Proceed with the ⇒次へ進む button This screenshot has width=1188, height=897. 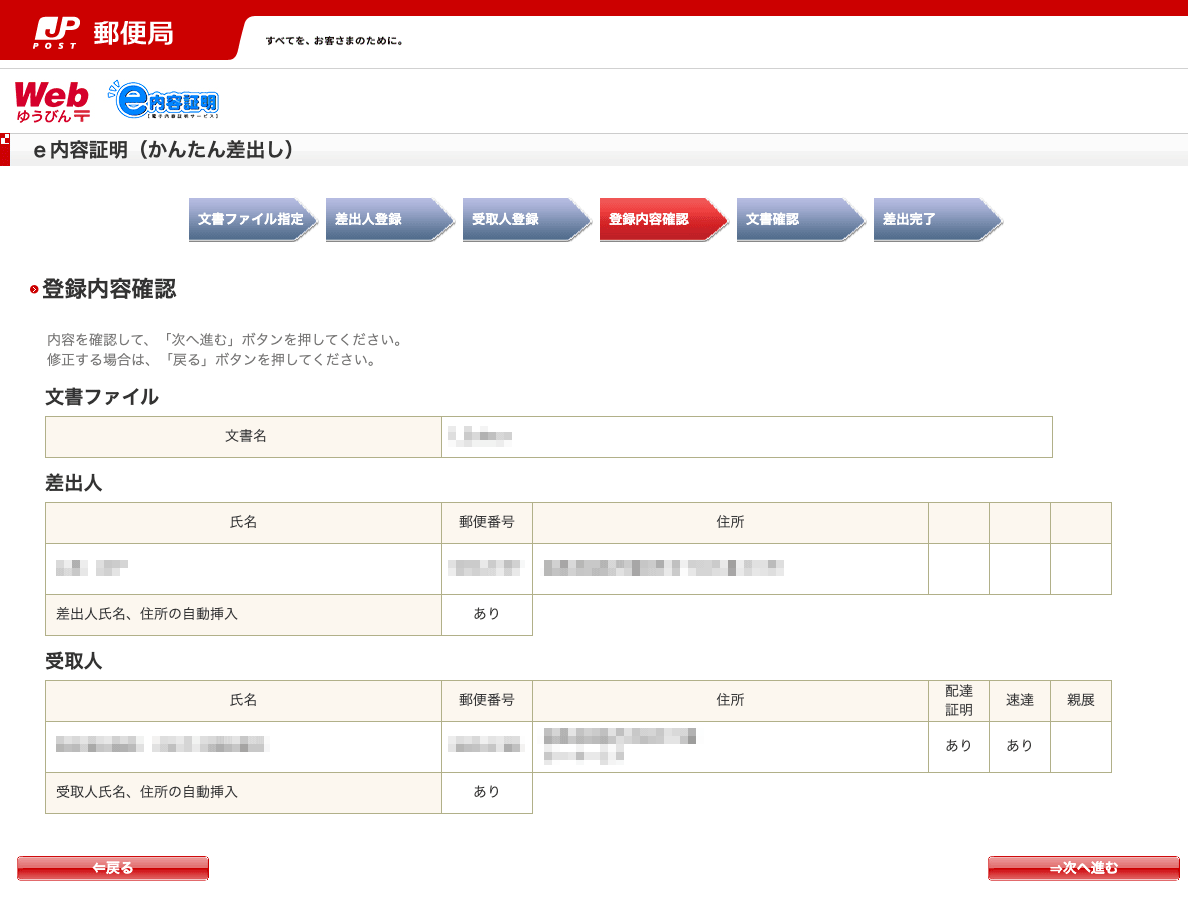(1083, 868)
